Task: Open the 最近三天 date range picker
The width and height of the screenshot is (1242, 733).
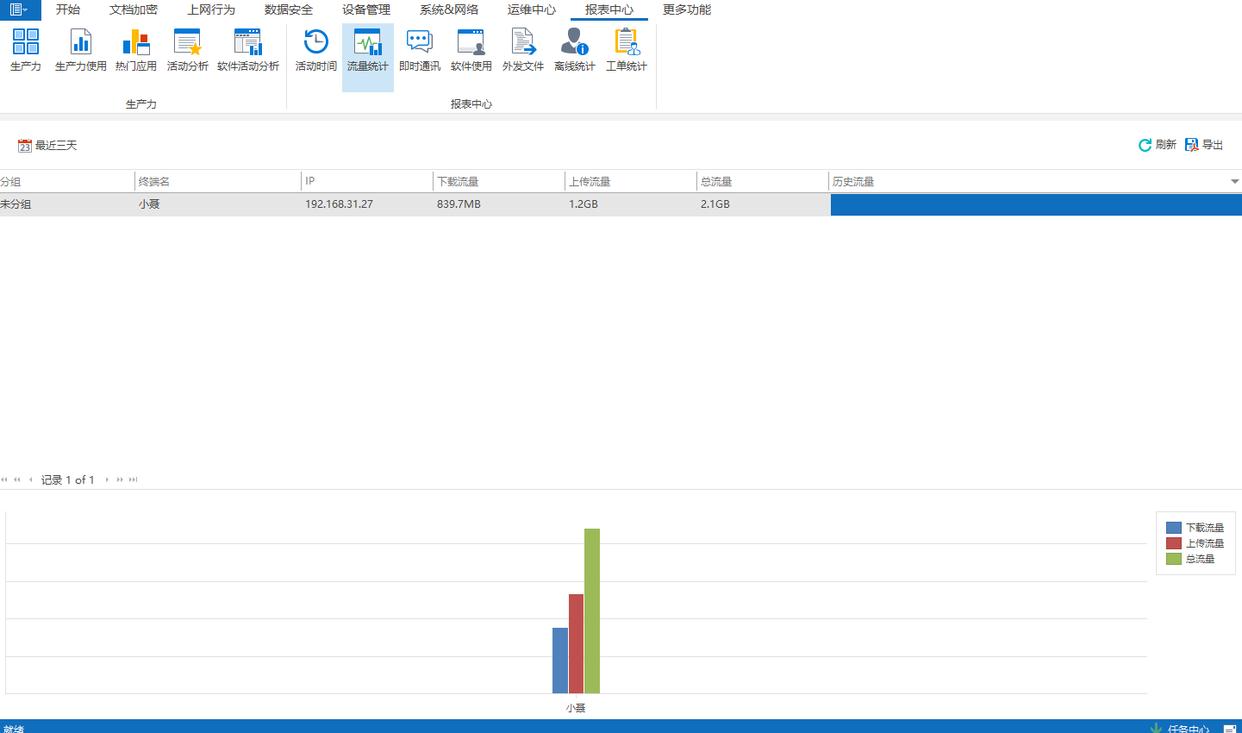Action: click(48, 145)
